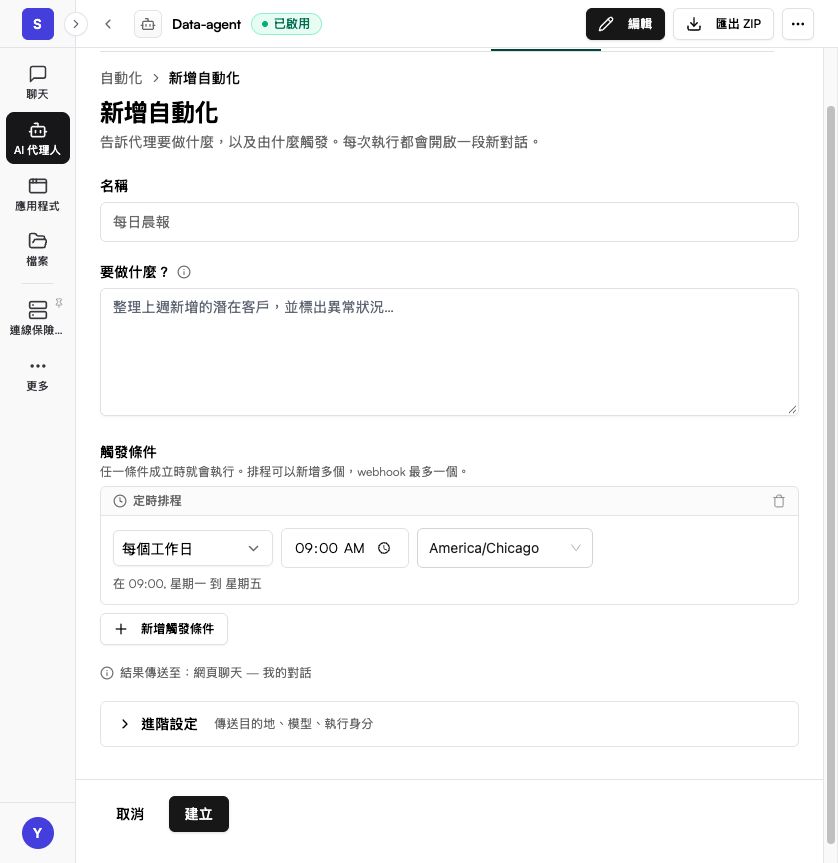Click the 取消 cancel button

pyautogui.click(x=130, y=814)
